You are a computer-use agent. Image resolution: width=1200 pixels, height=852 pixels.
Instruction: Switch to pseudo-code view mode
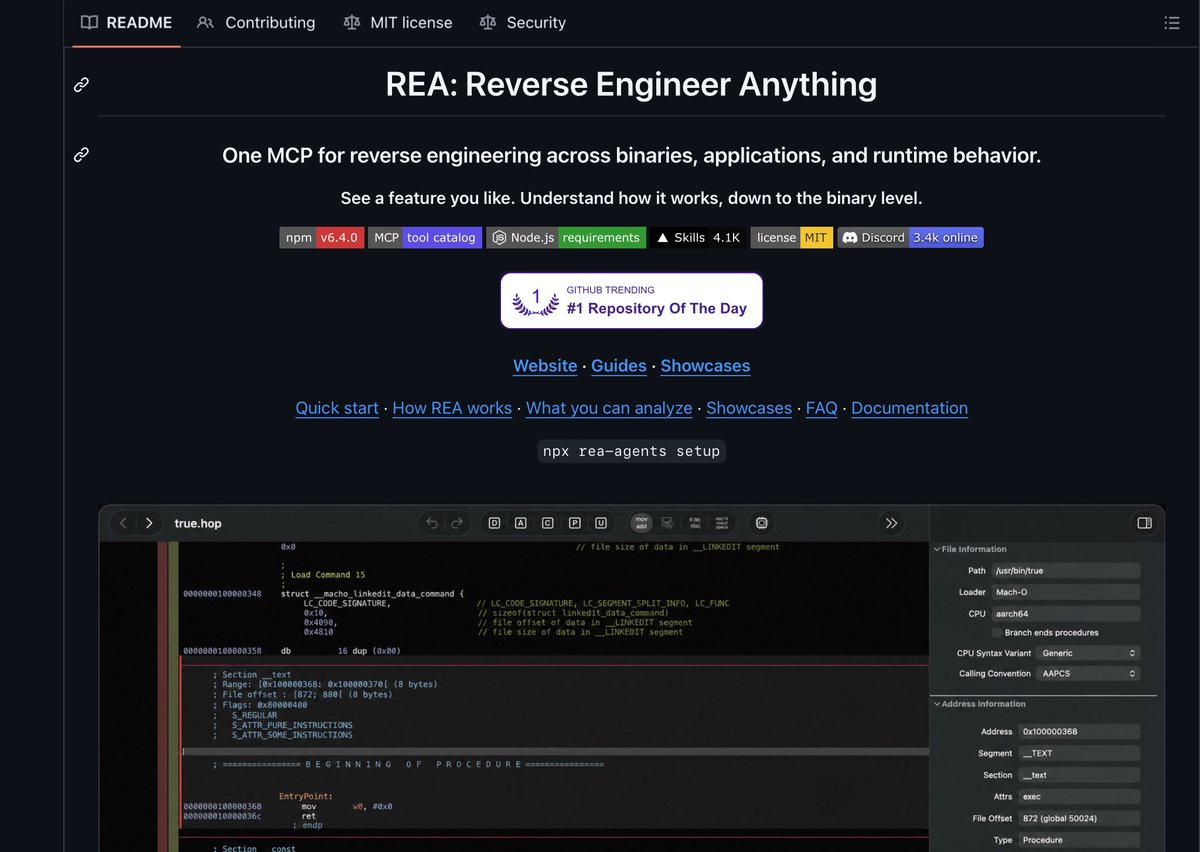[695, 523]
